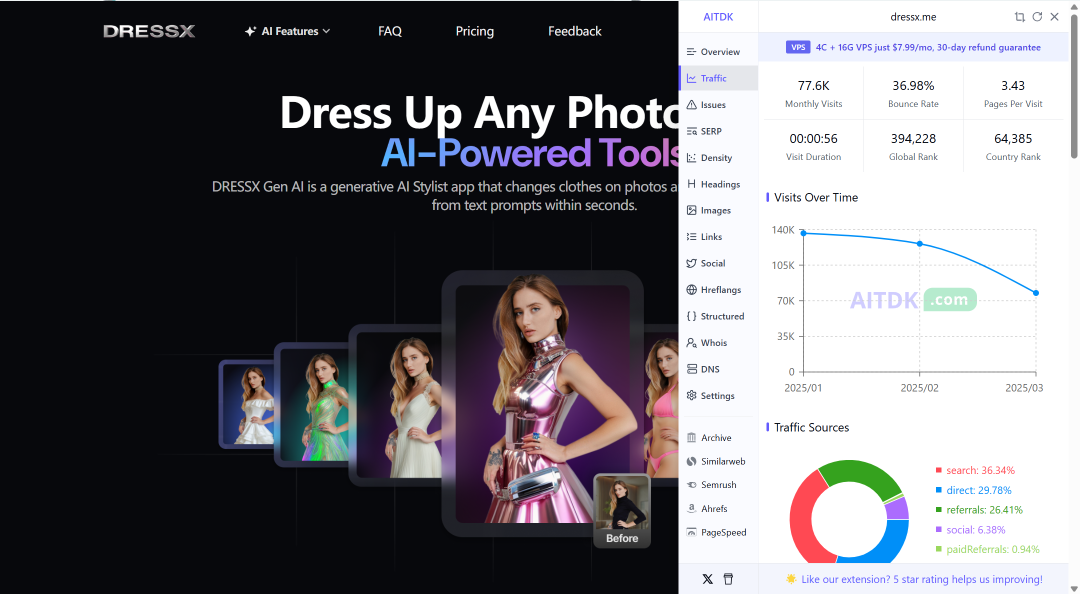
Task: Click the 394,228 Global Rank value
Action: (x=913, y=139)
